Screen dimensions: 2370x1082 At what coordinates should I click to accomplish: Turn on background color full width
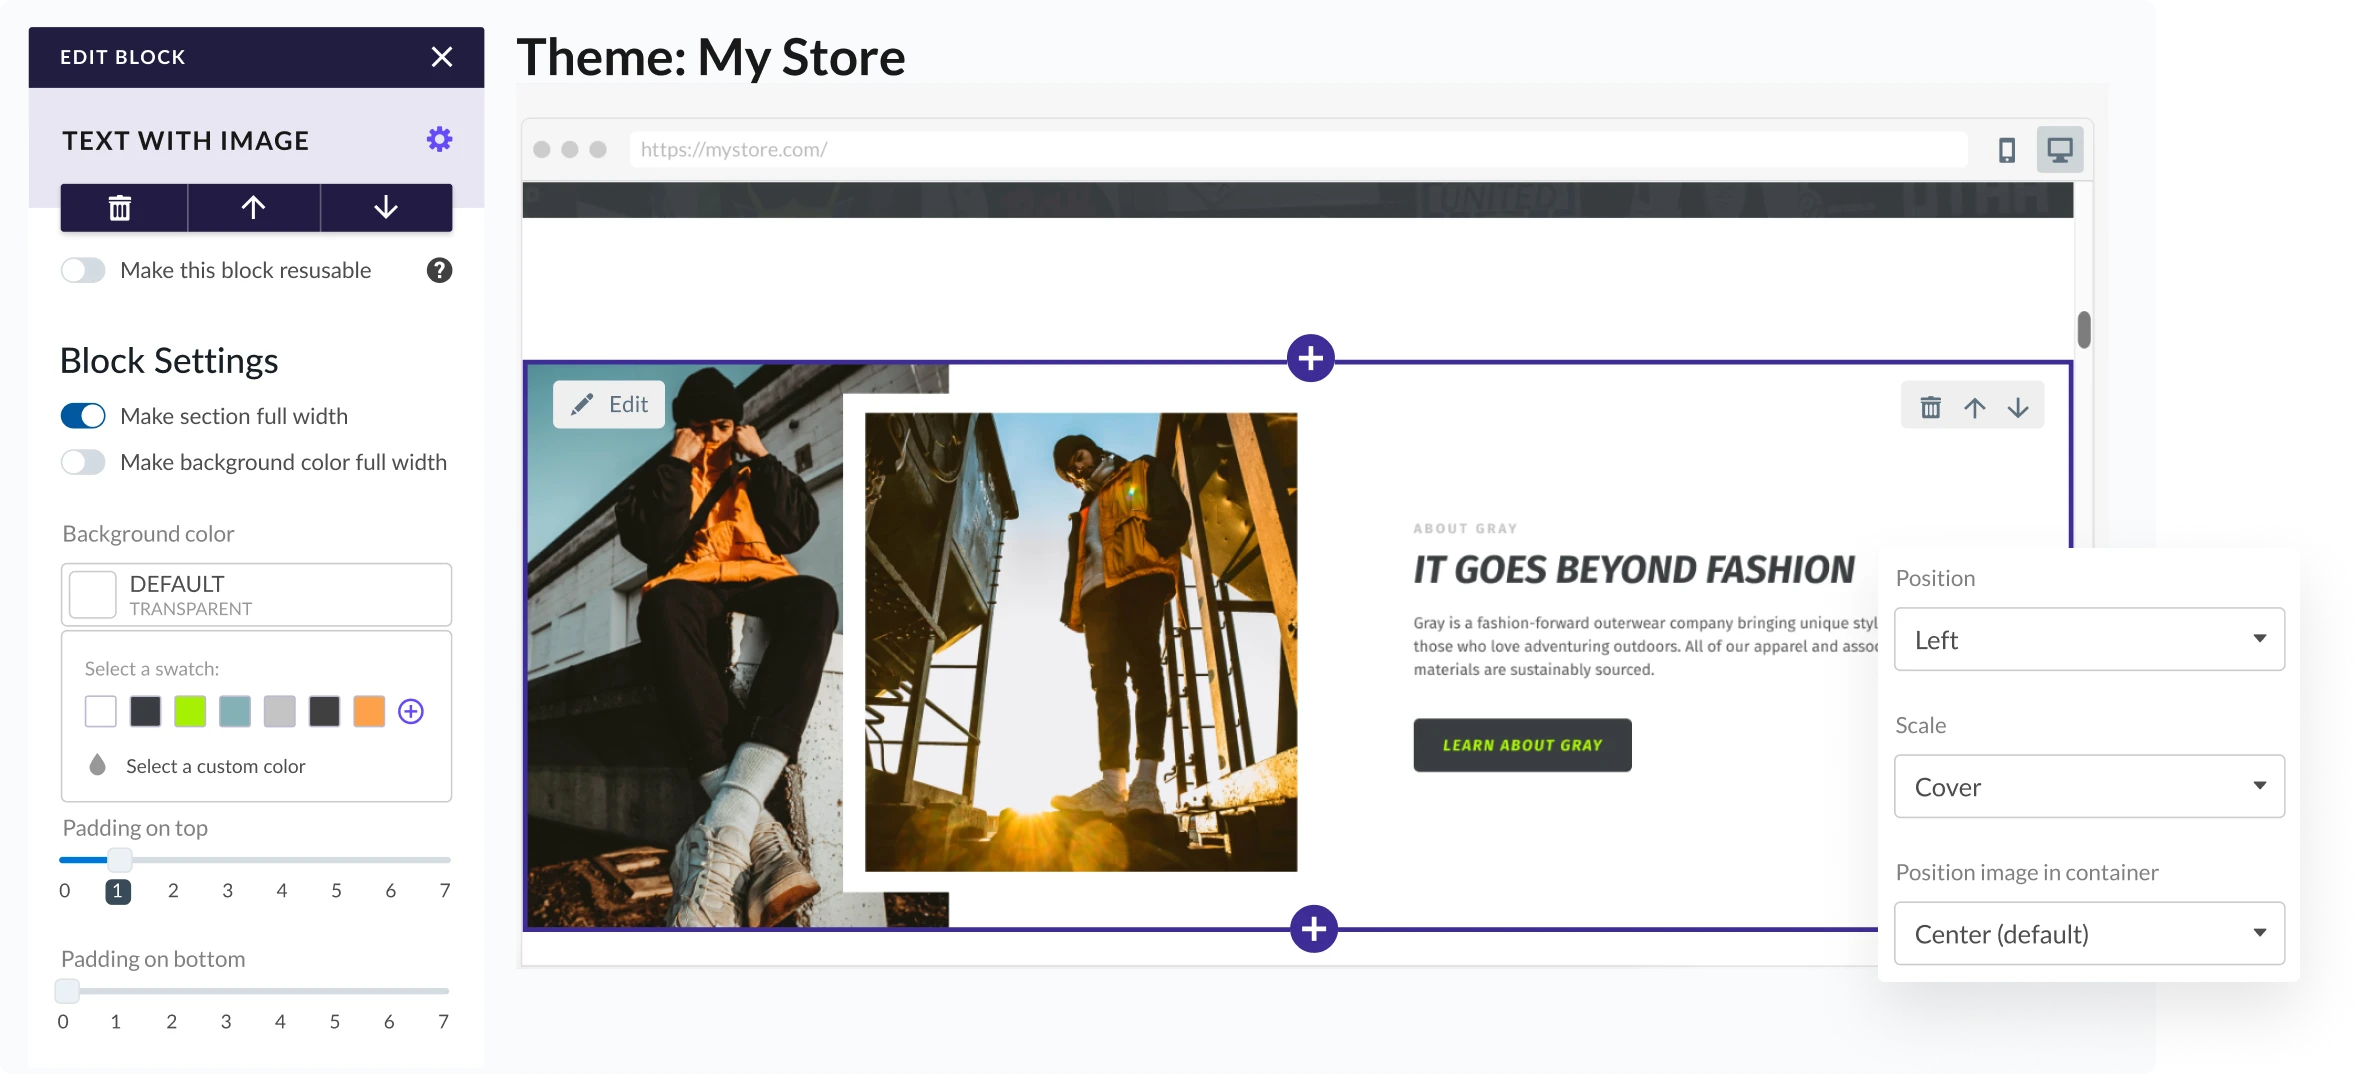point(83,462)
